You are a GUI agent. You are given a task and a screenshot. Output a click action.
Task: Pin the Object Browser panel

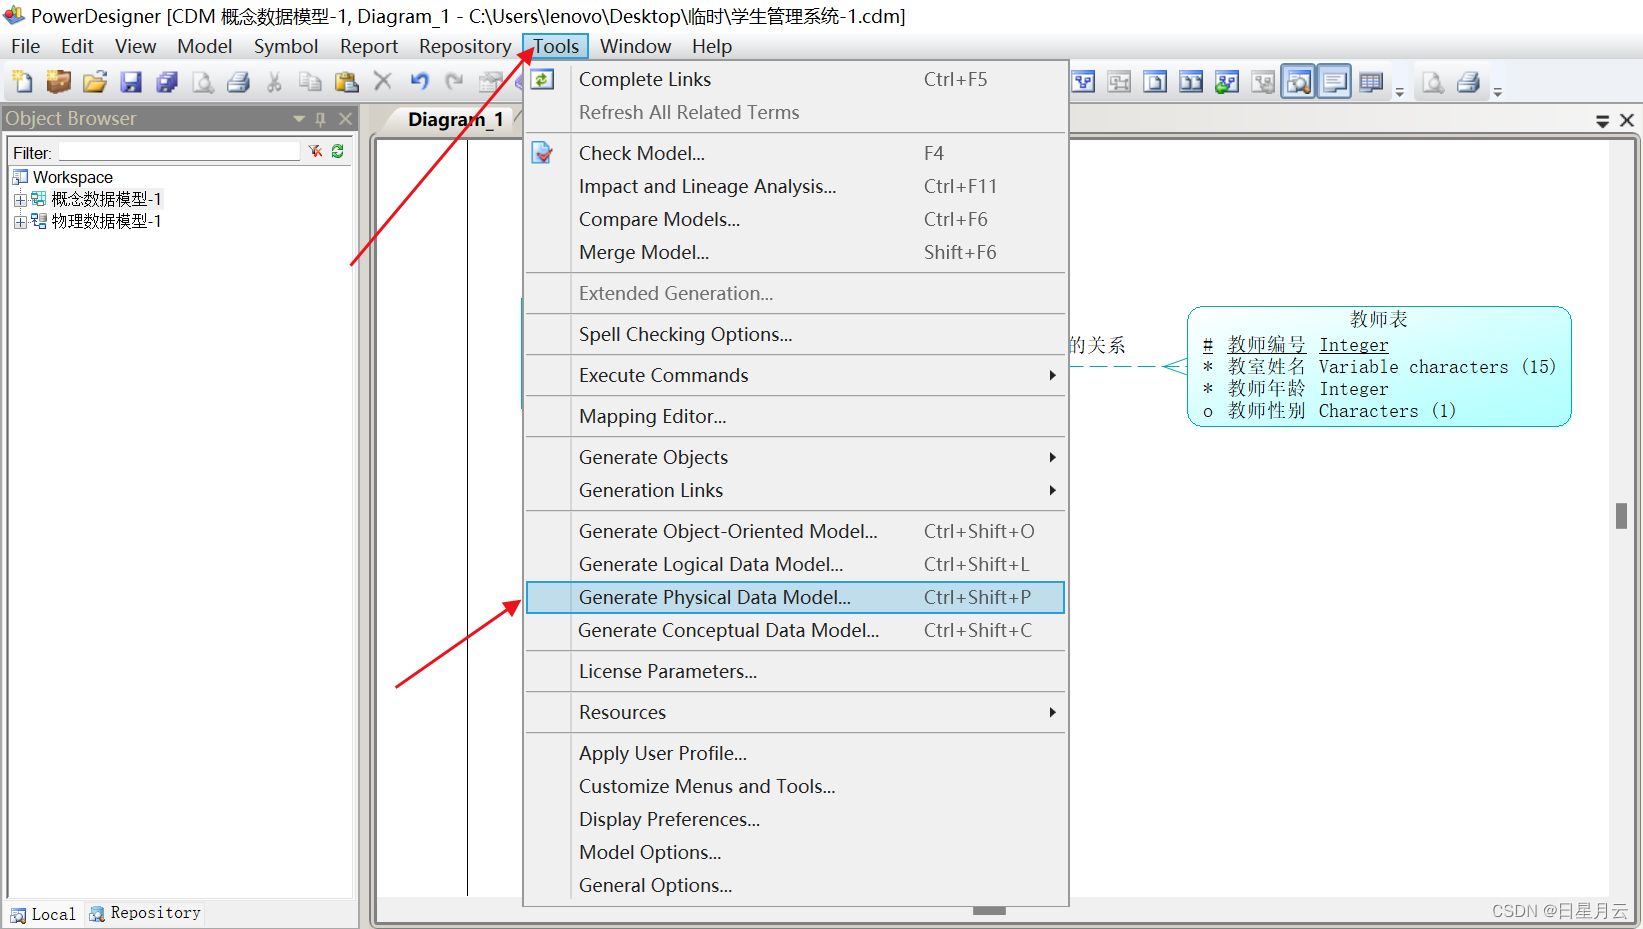click(x=321, y=119)
